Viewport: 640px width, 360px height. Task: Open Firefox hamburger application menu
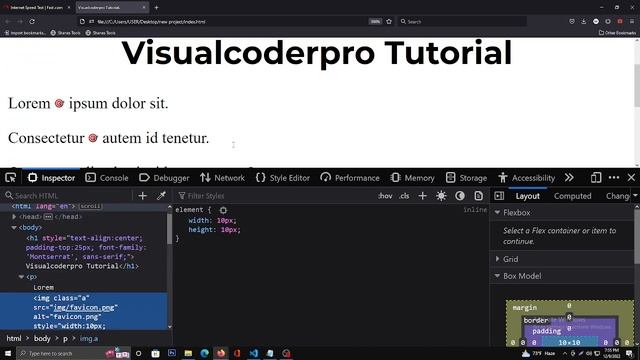coord(631,21)
